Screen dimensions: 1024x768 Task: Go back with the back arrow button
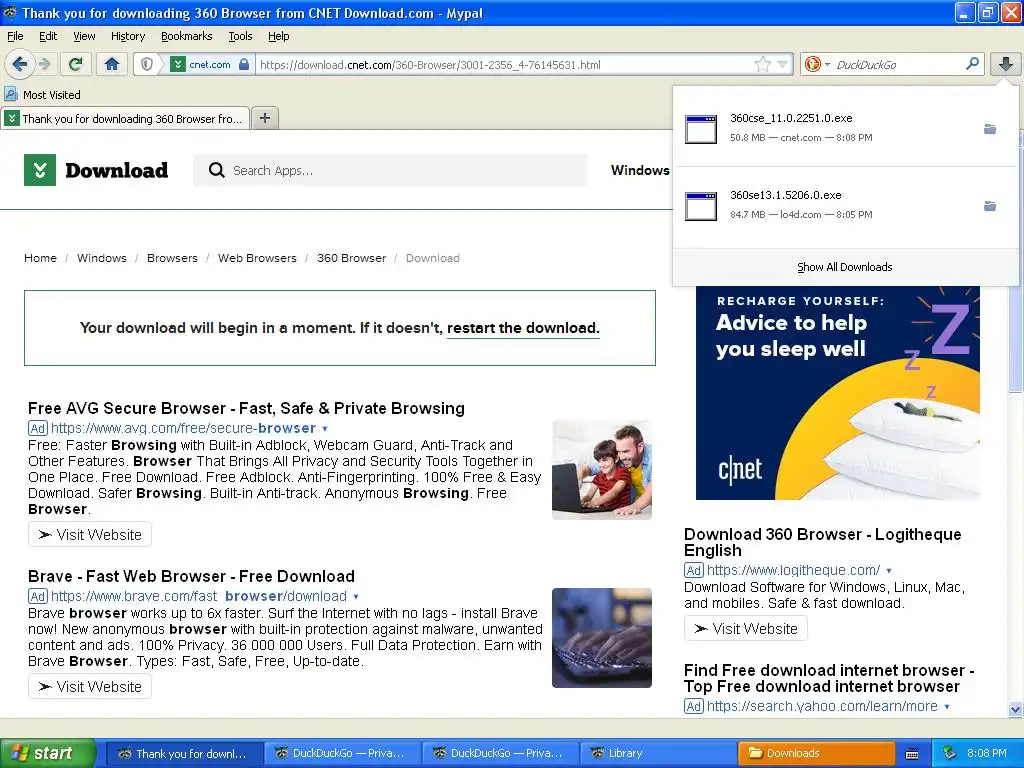[19, 64]
